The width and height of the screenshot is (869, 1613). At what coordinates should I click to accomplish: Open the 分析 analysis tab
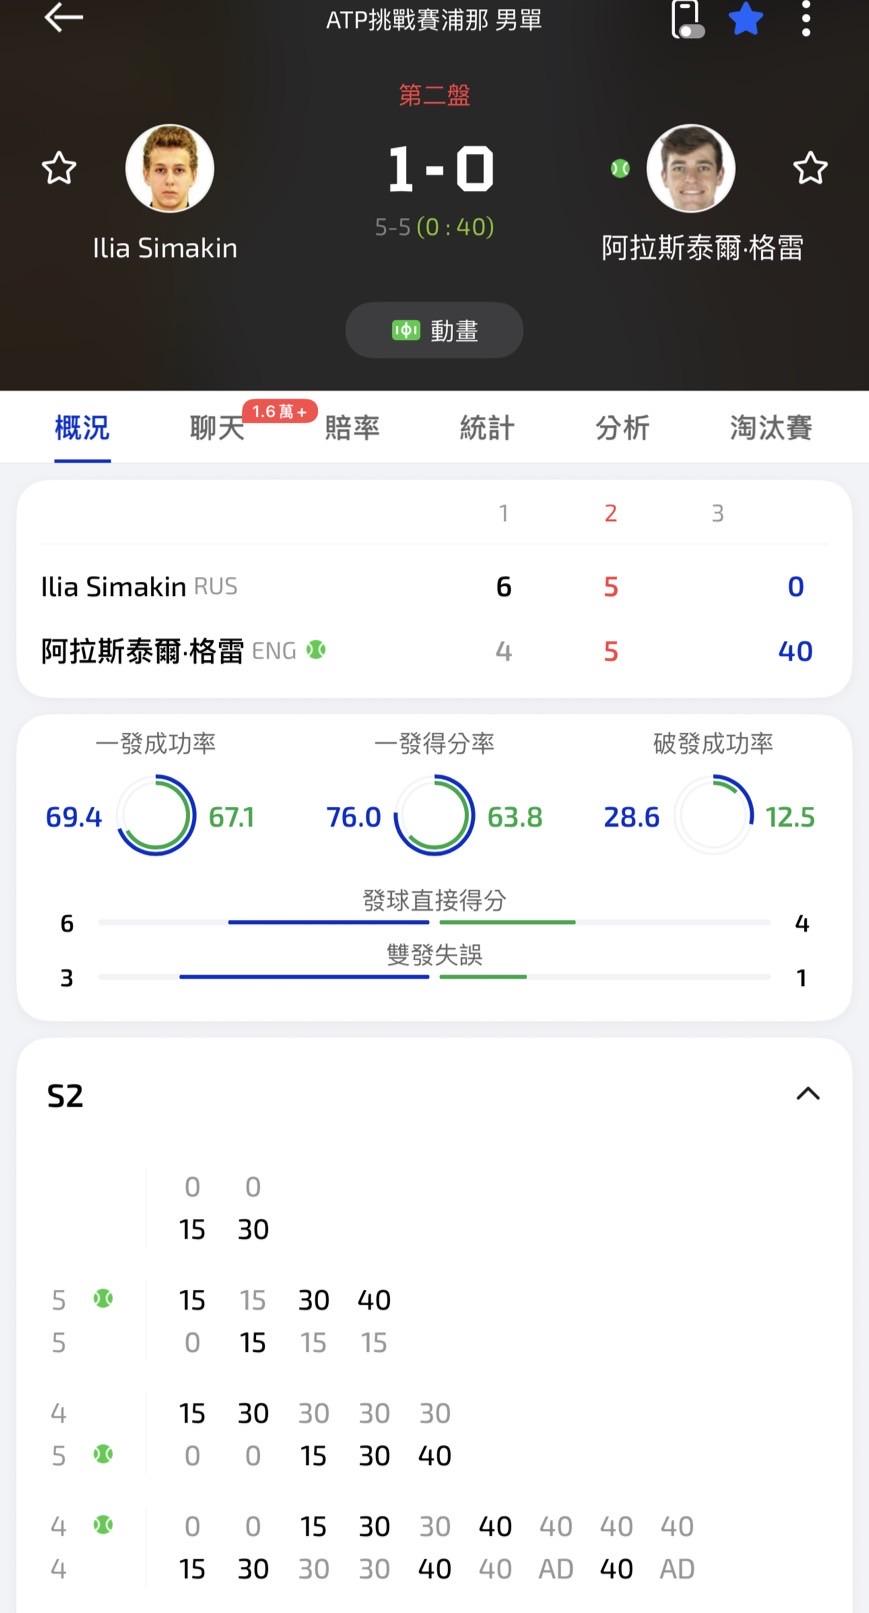622,428
